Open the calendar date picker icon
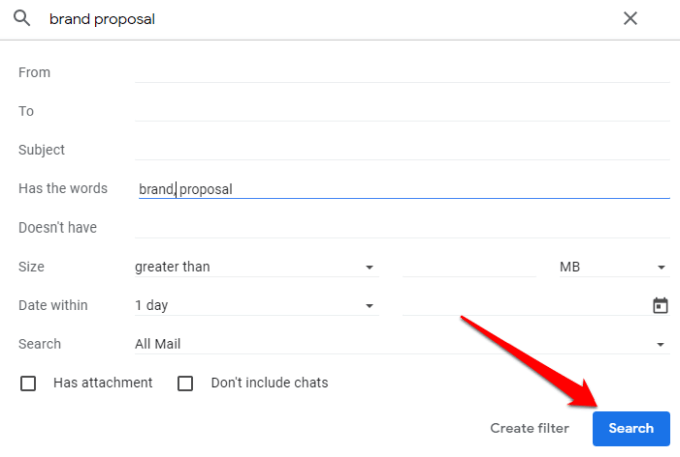The height and width of the screenshot is (457, 680). coord(660,306)
